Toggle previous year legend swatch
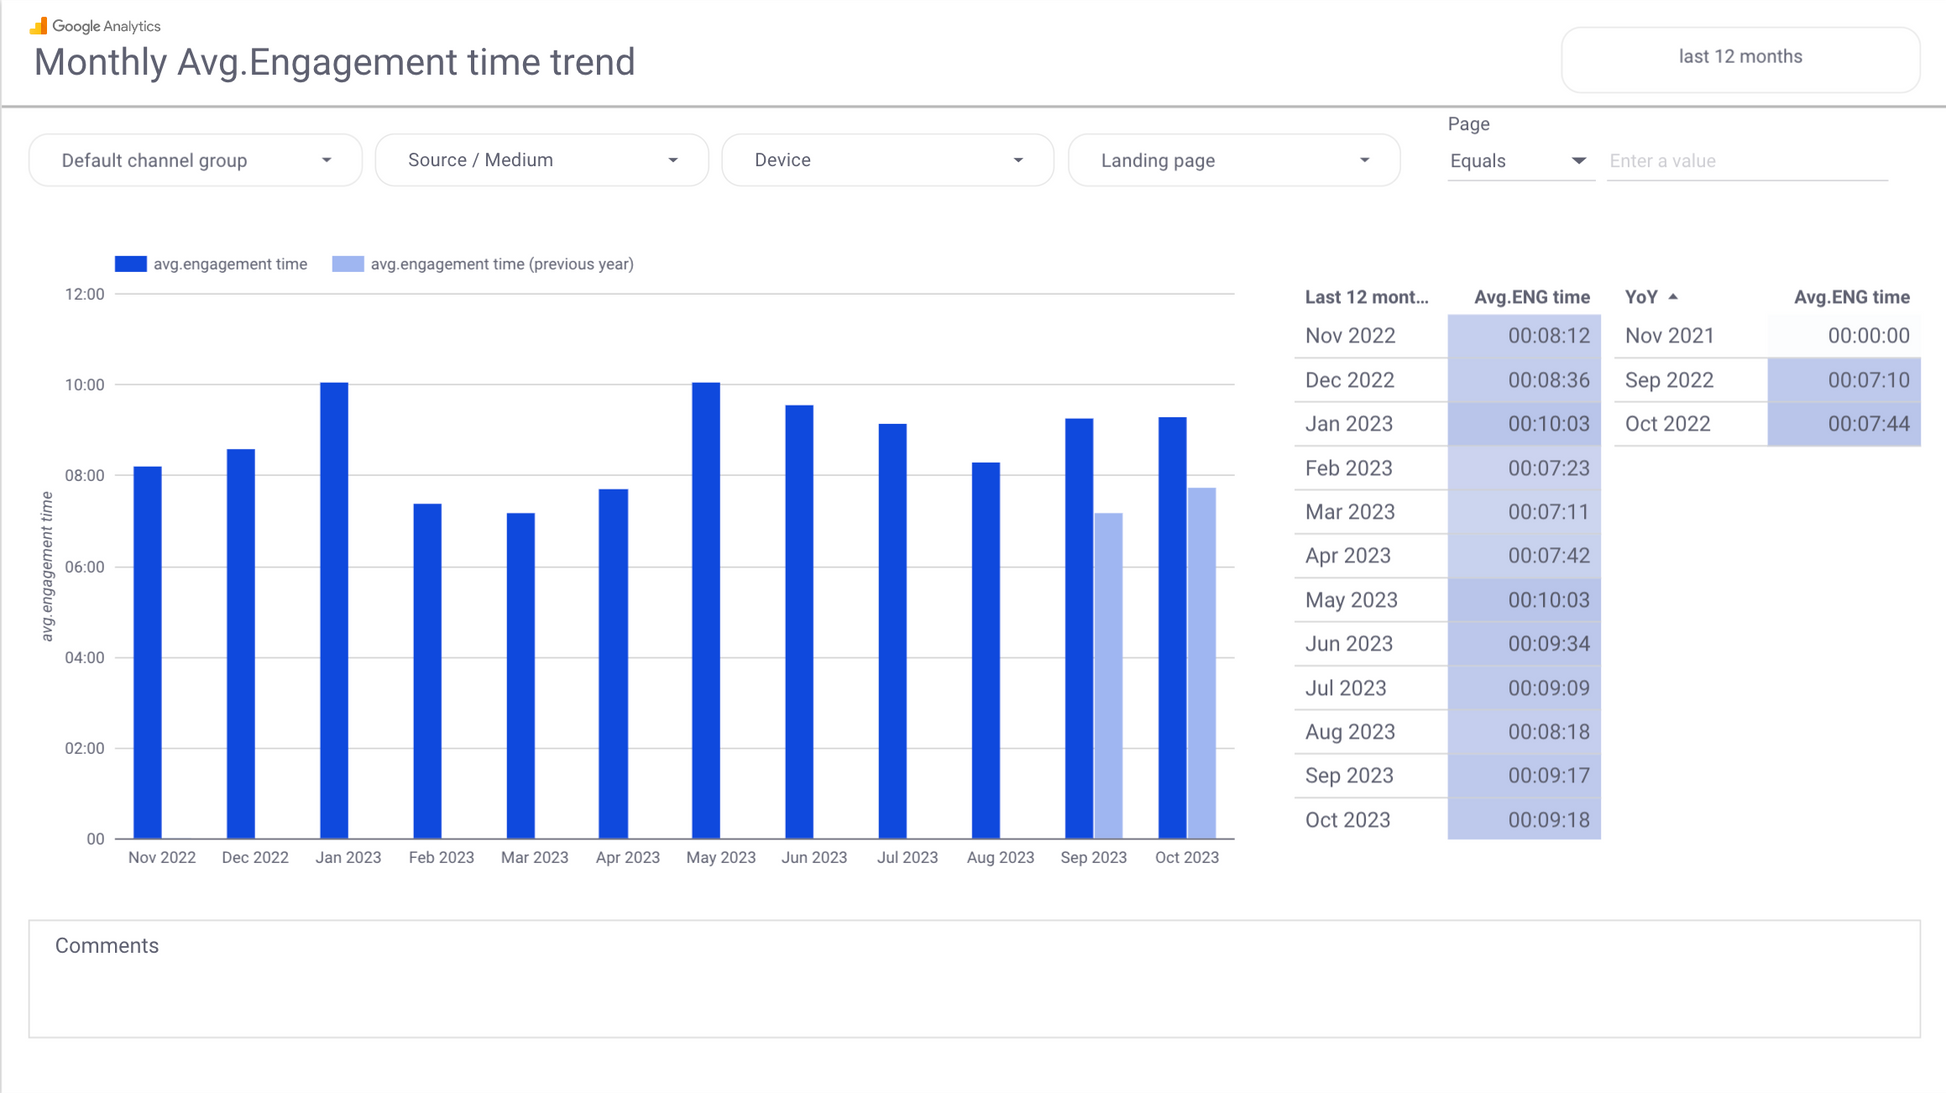The height and width of the screenshot is (1093, 1946). coord(348,264)
